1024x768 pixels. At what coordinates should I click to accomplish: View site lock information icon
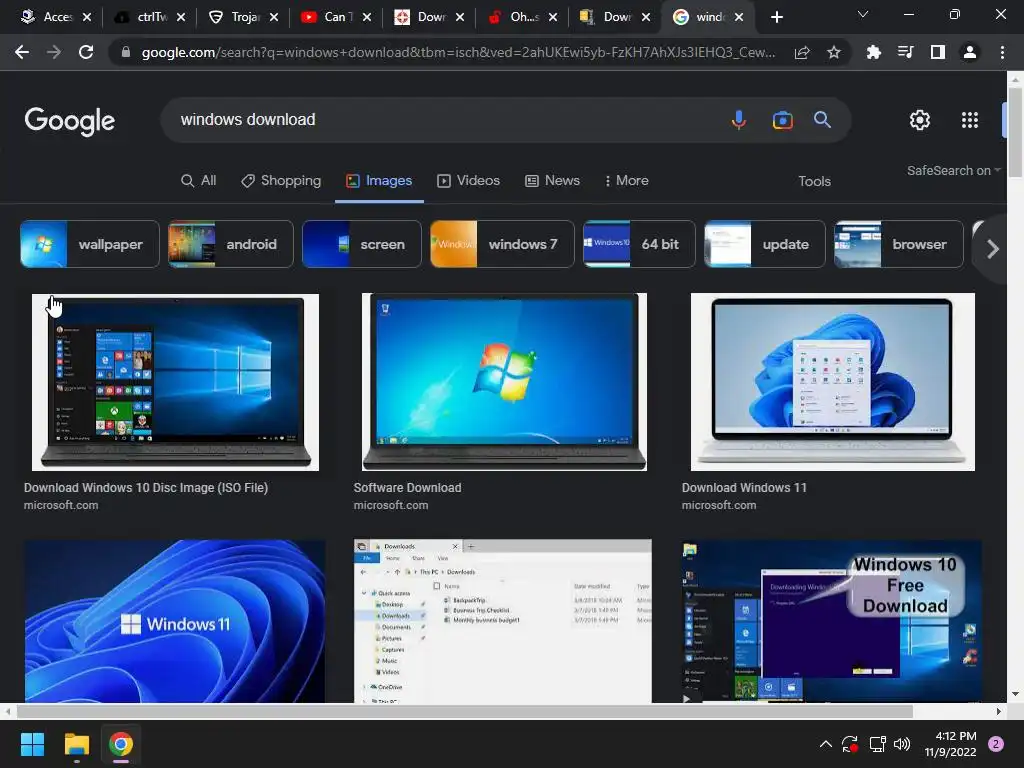pos(125,52)
